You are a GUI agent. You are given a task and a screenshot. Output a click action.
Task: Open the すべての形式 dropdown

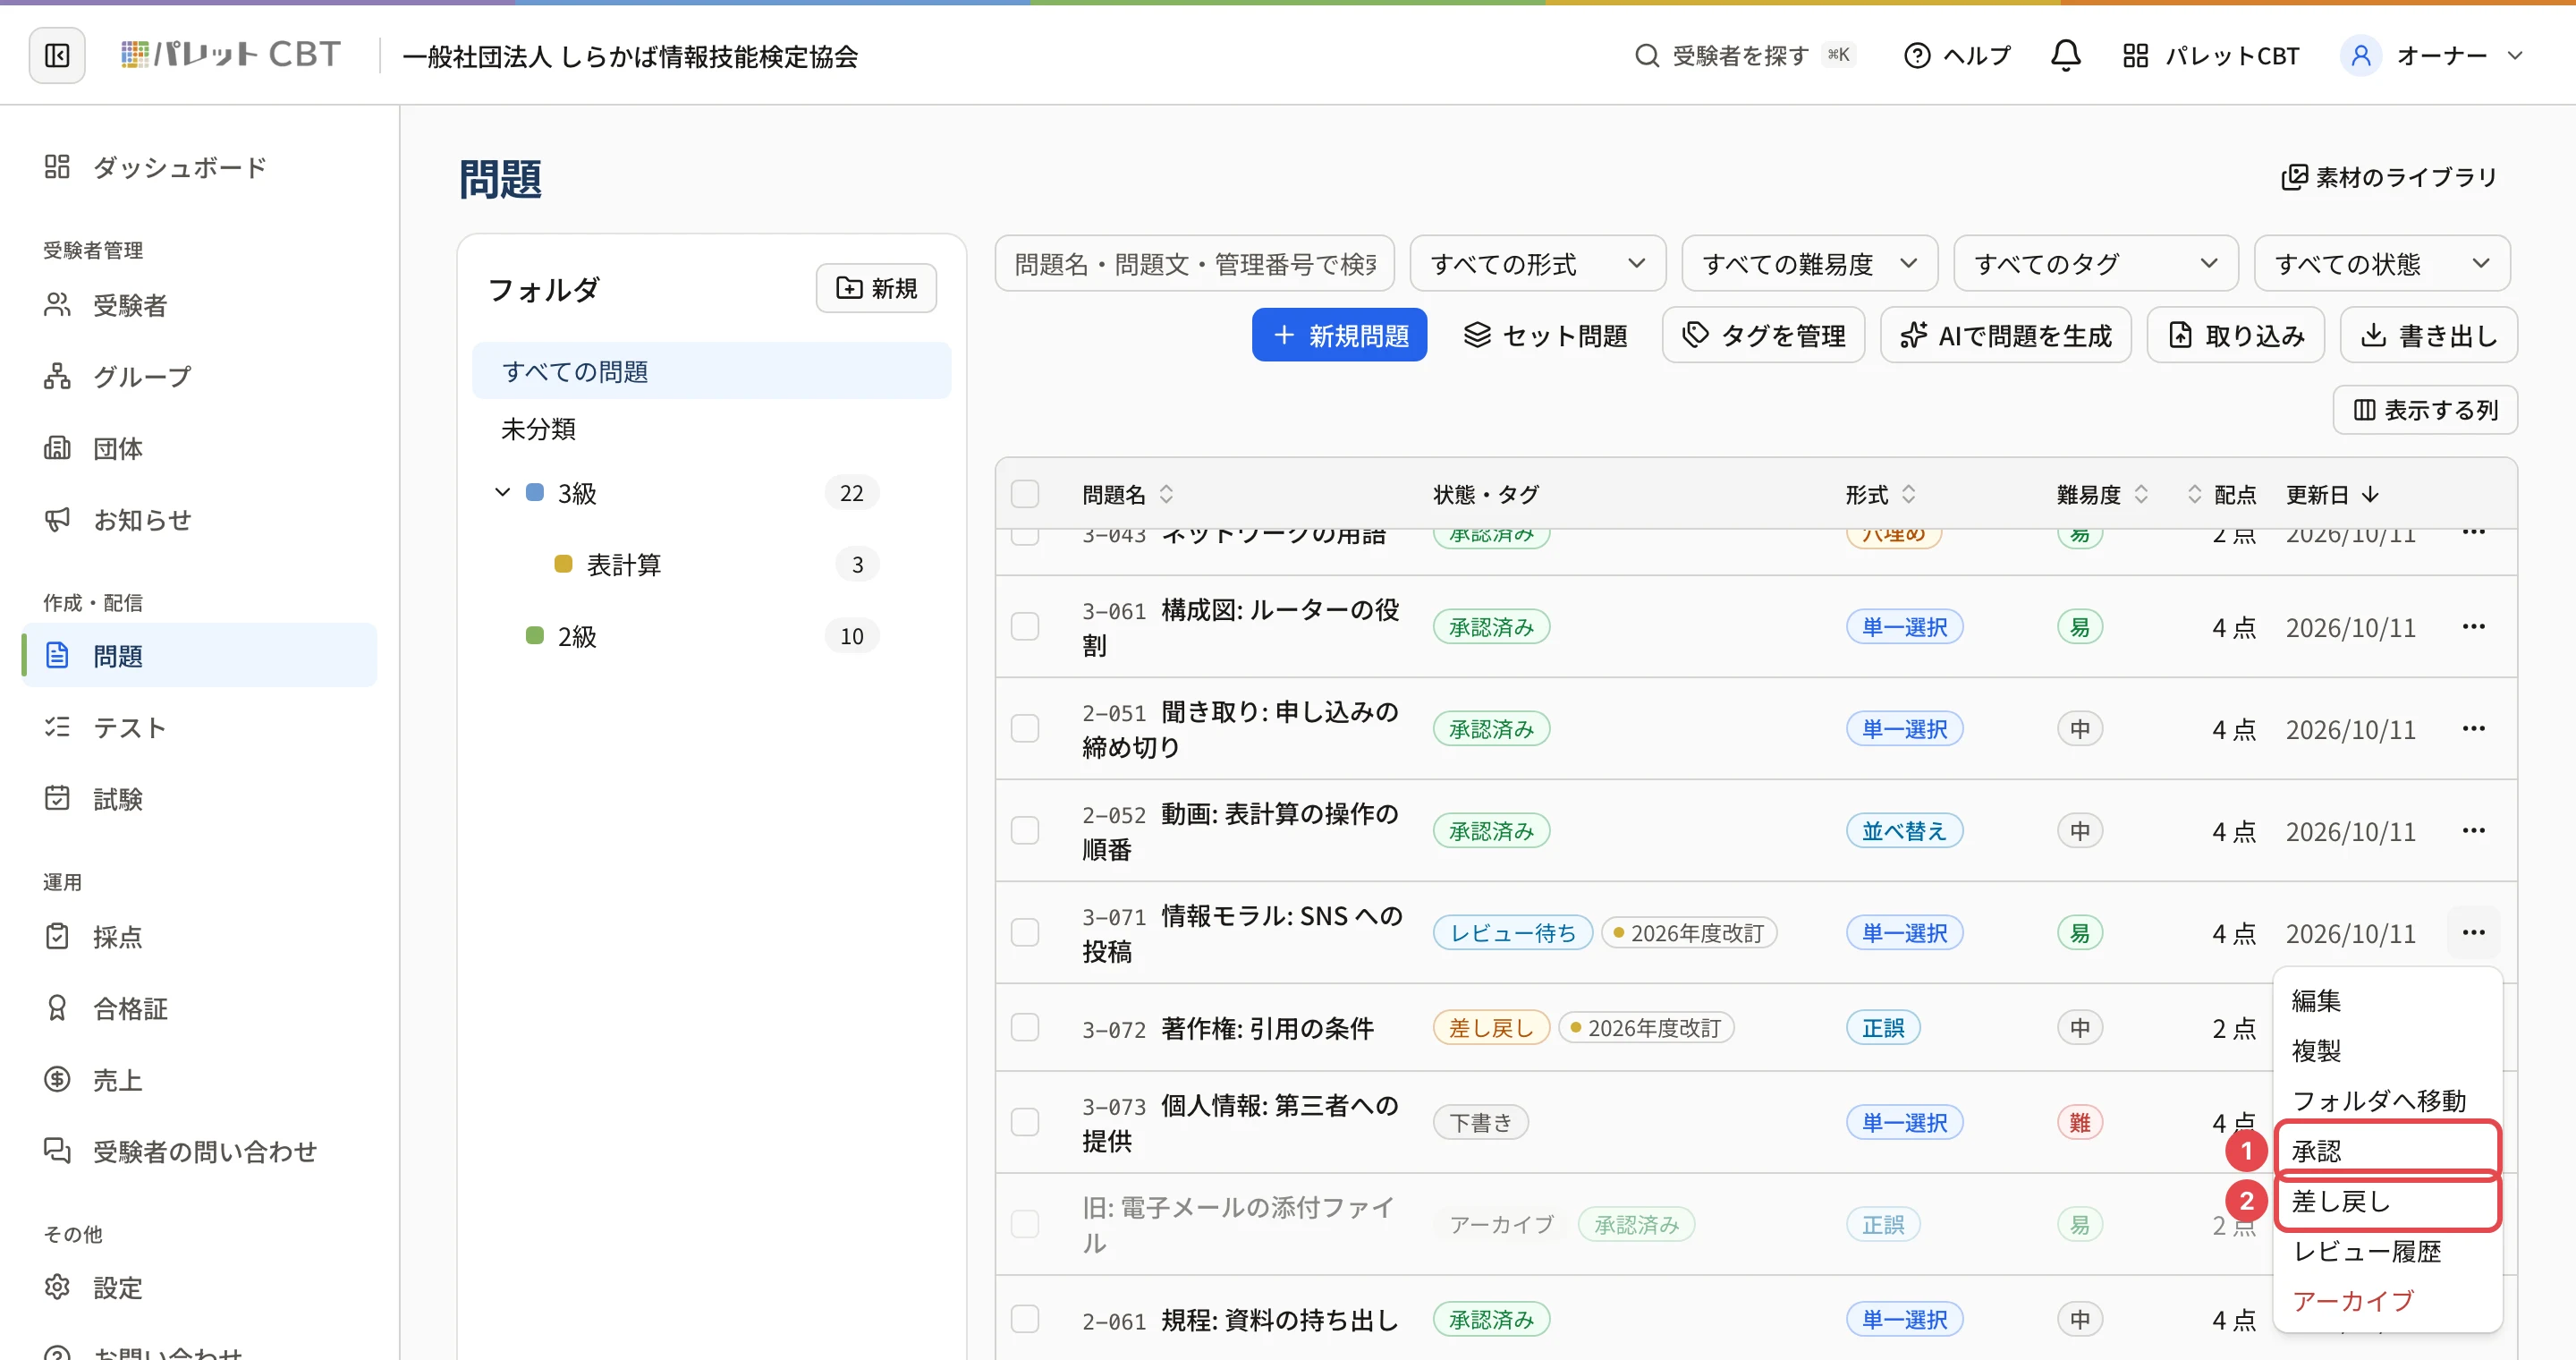1538,264
